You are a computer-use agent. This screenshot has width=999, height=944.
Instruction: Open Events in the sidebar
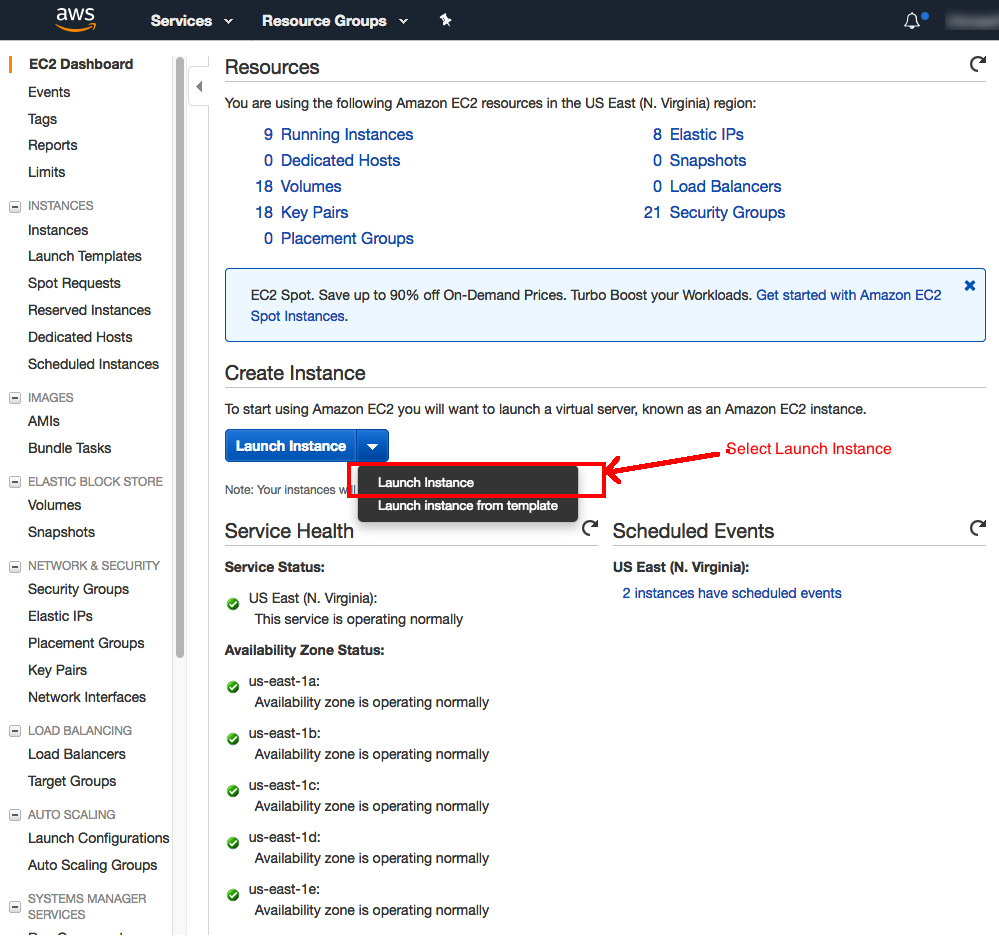(x=49, y=92)
